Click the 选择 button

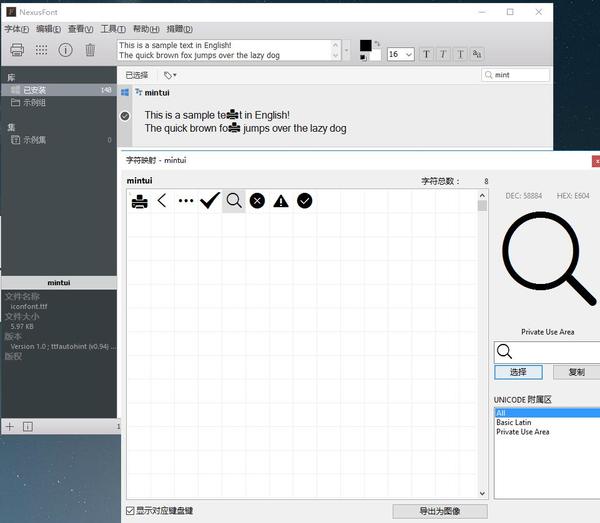[x=518, y=372]
